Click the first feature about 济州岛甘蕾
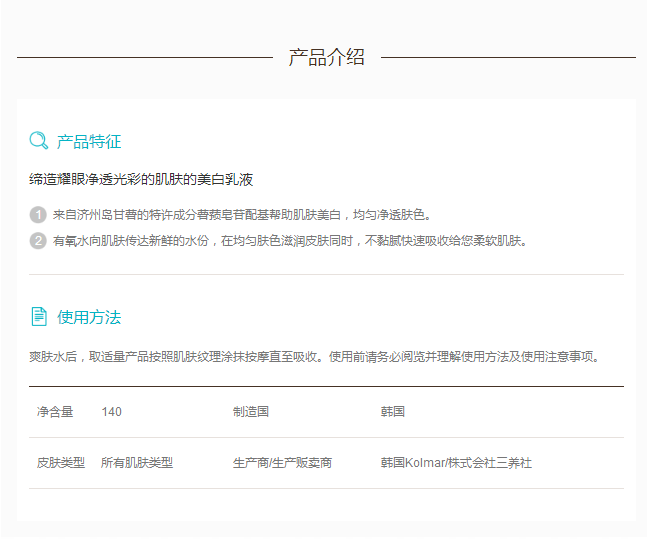The width and height of the screenshot is (647, 539). coord(241,215)
